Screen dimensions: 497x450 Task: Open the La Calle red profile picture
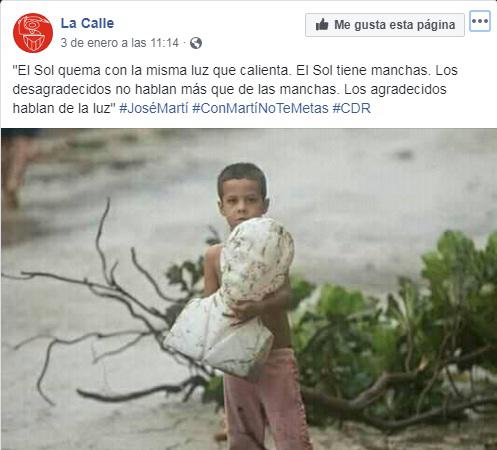(33, 33)
